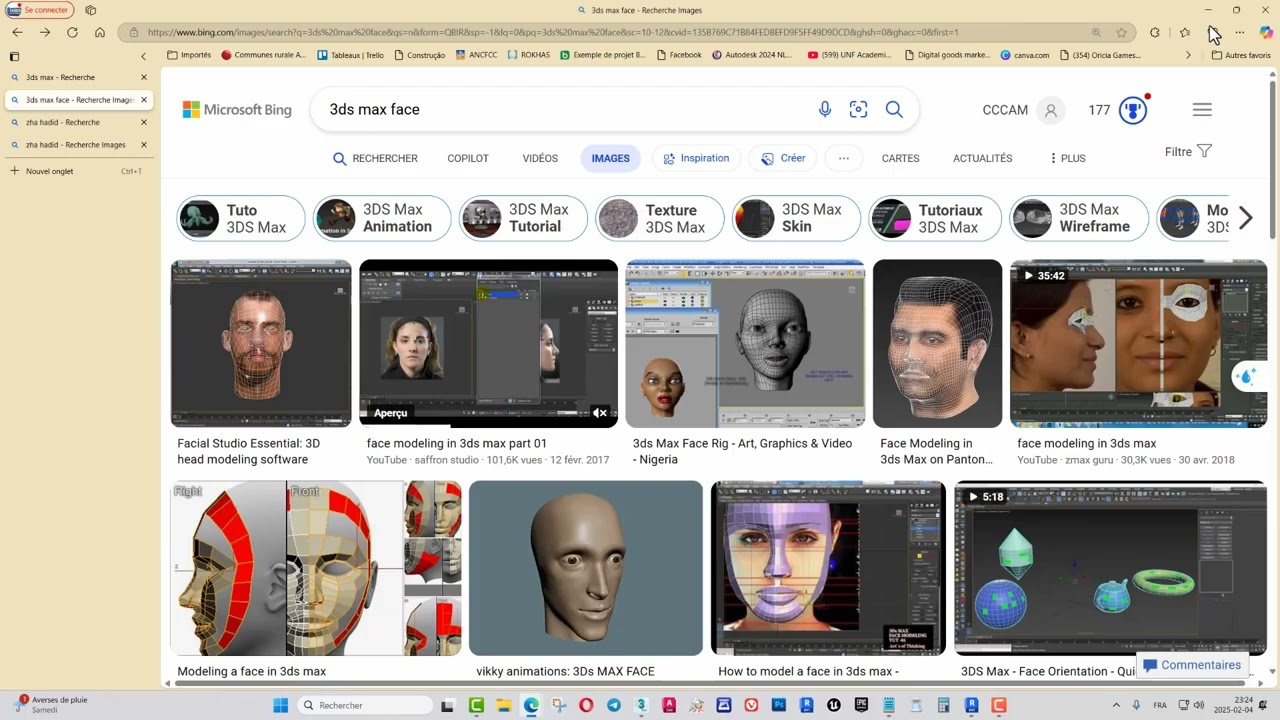Switch to ACTUALITÉS tab
The width and height of the screenshot is (1280, 720).
point(982,158)
